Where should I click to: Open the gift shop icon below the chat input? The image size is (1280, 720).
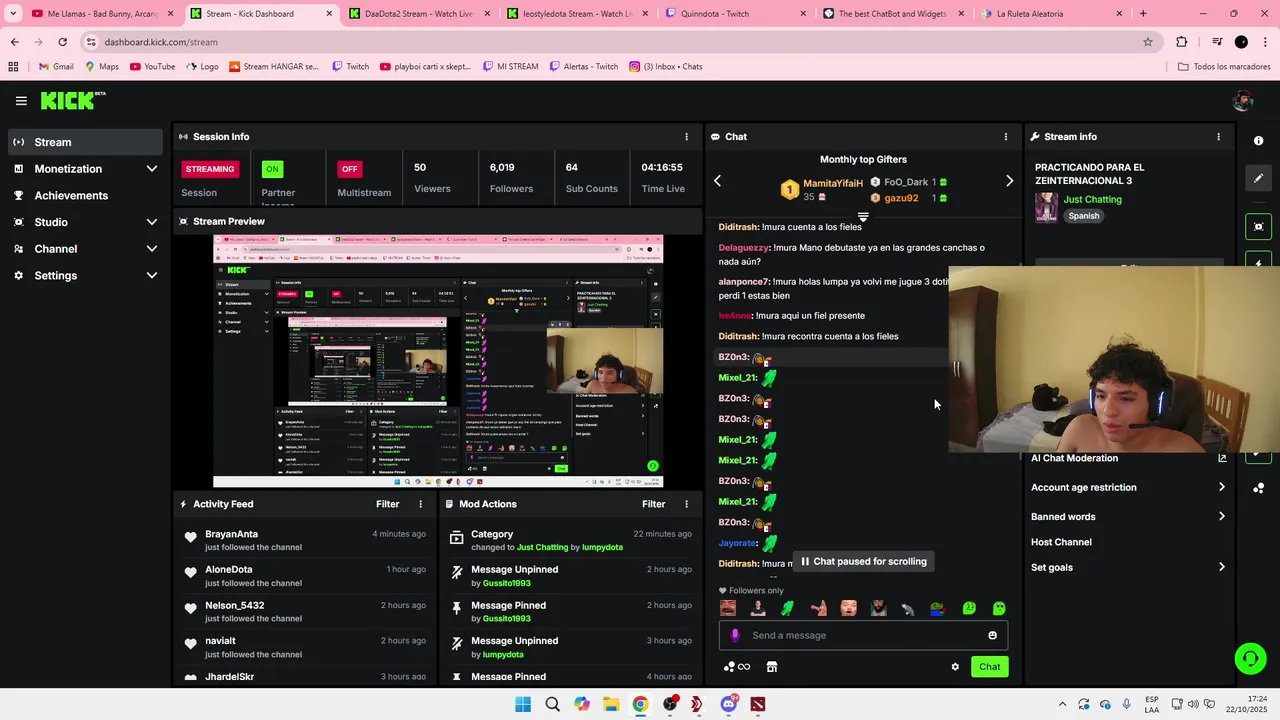coord(772,667)
